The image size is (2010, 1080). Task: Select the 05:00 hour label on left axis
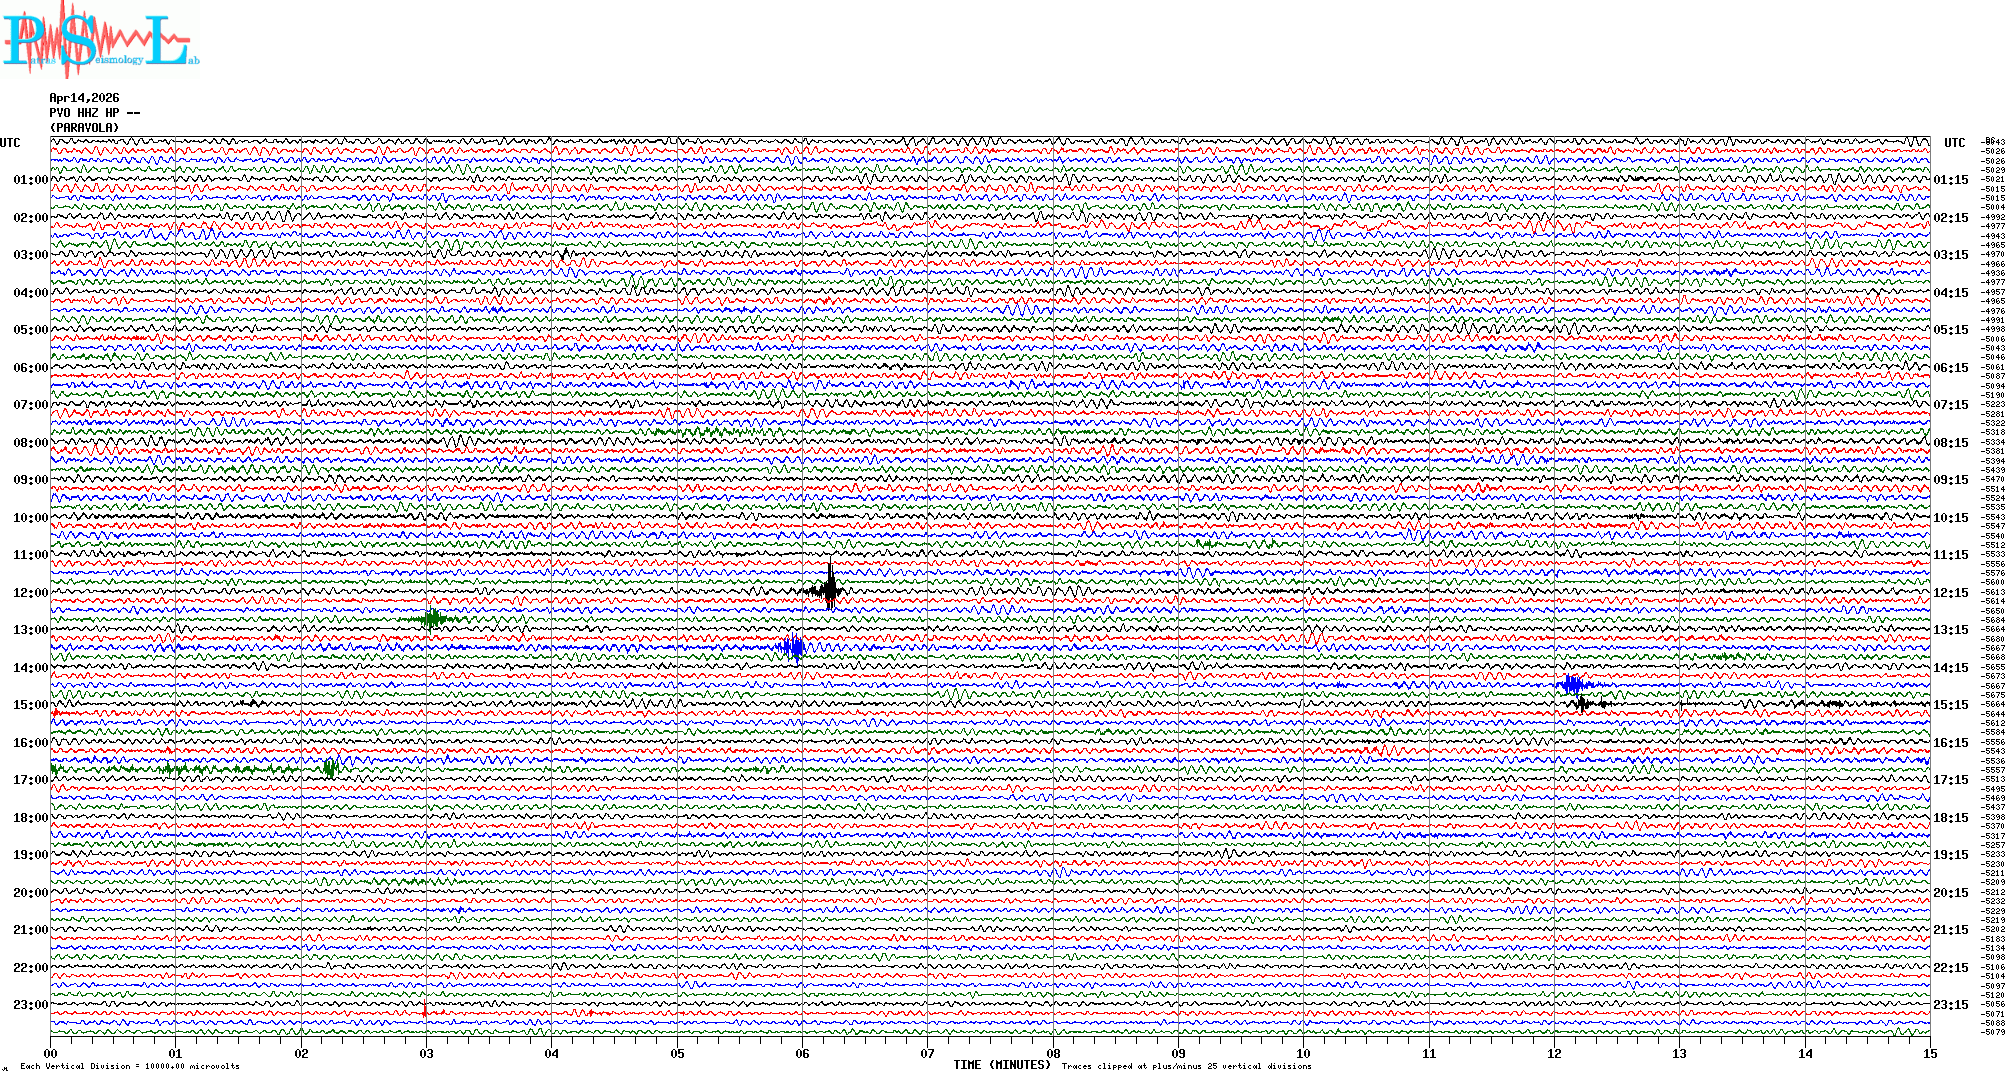30,330
